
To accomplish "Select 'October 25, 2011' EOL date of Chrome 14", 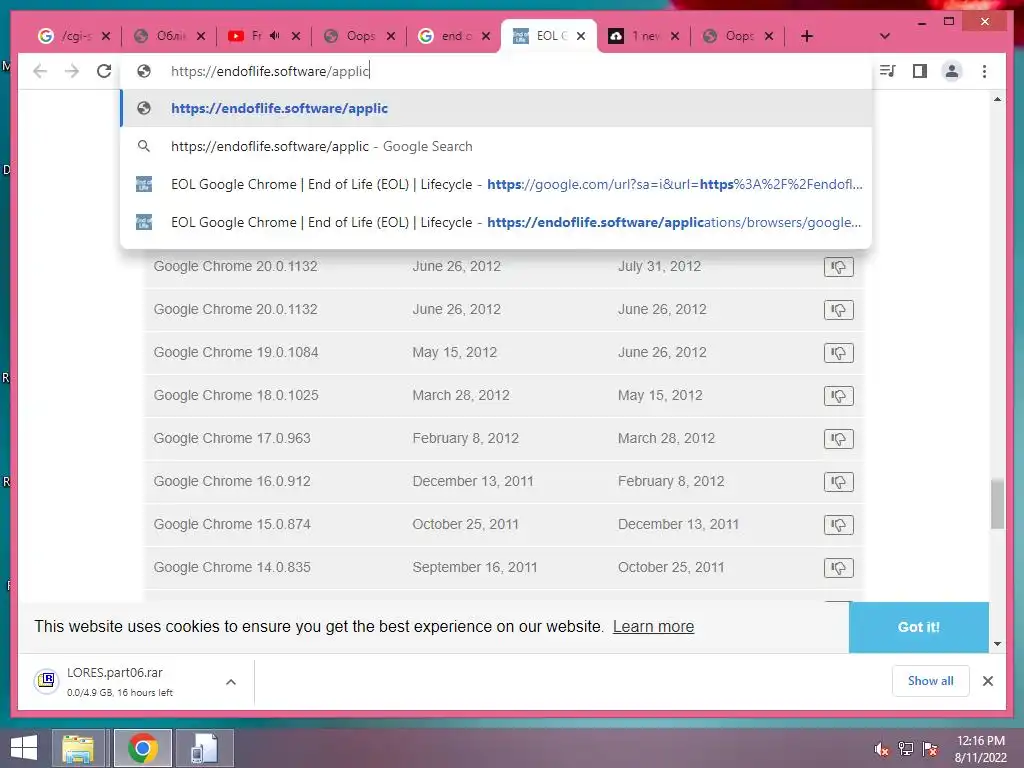I will point(671,568).
